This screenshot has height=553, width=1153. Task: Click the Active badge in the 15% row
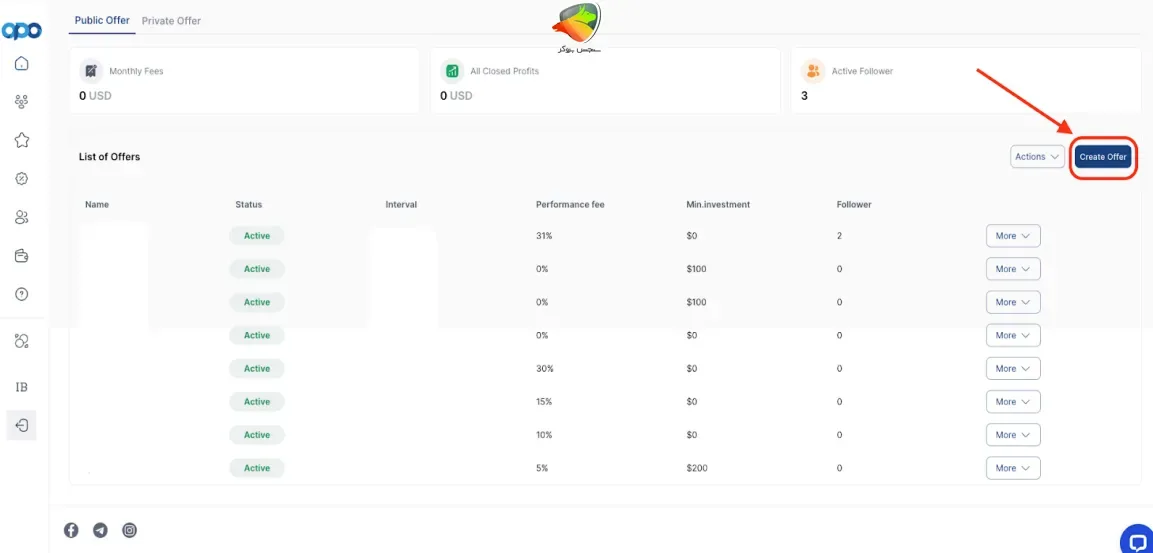(257, 402)
